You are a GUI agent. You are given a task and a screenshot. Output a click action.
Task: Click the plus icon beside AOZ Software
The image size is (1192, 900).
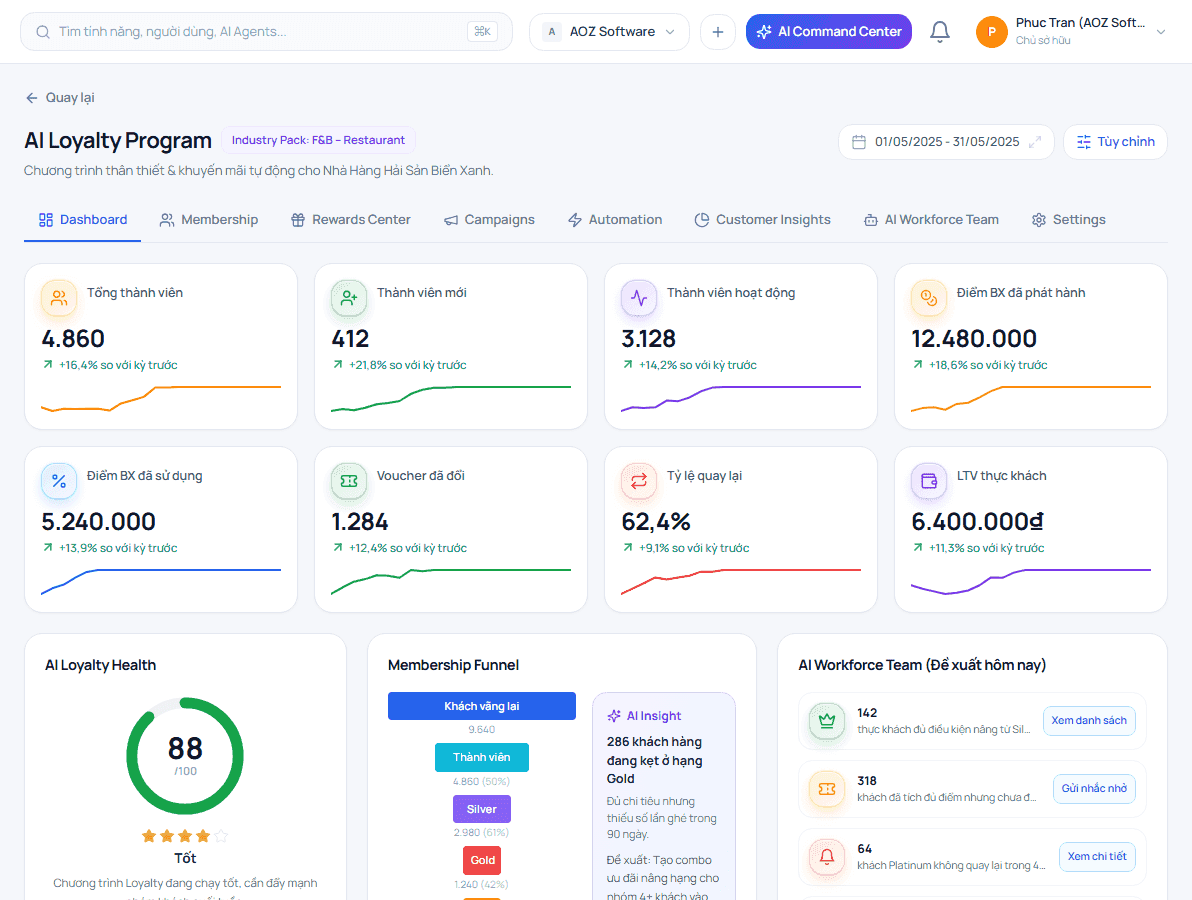[x=718, y=32]
